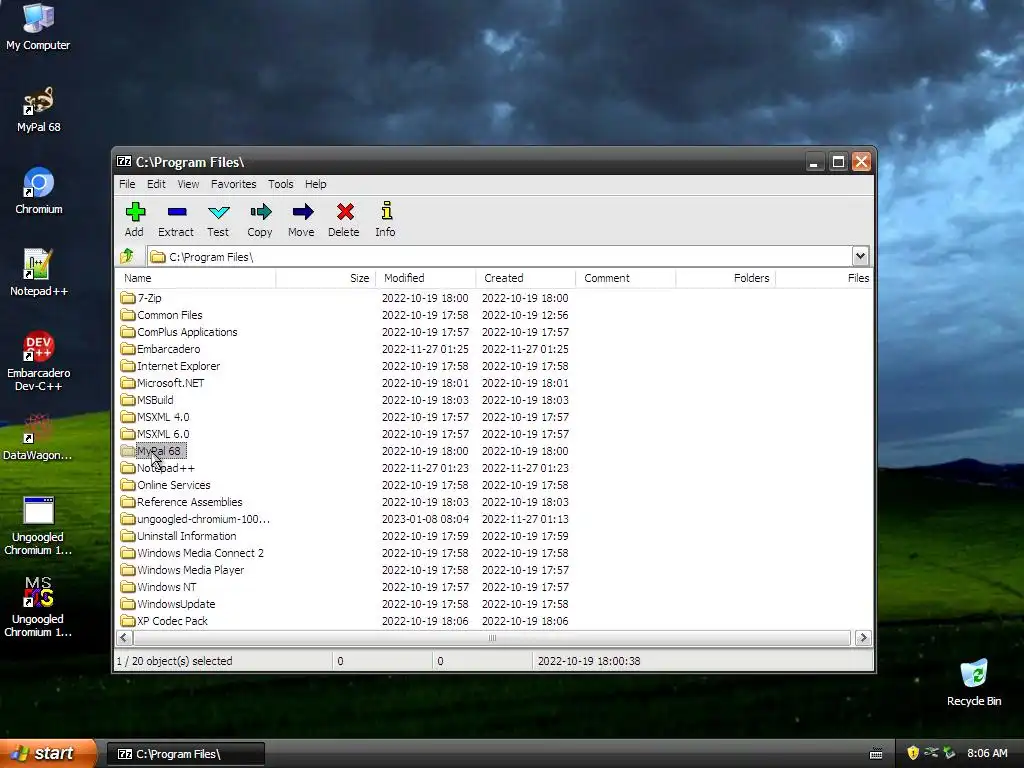Sort by the Modified column header

(426, 278)
